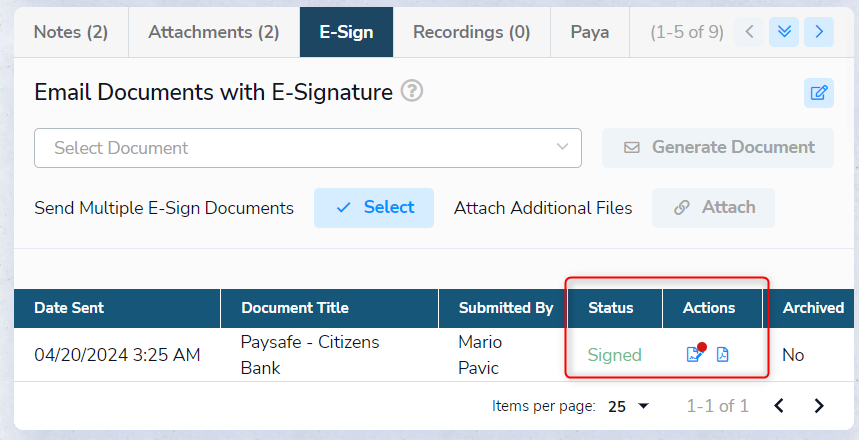Download PDF icon in Actions column
The width and height of the screenshot is (859, 440).
pos(723,355)
